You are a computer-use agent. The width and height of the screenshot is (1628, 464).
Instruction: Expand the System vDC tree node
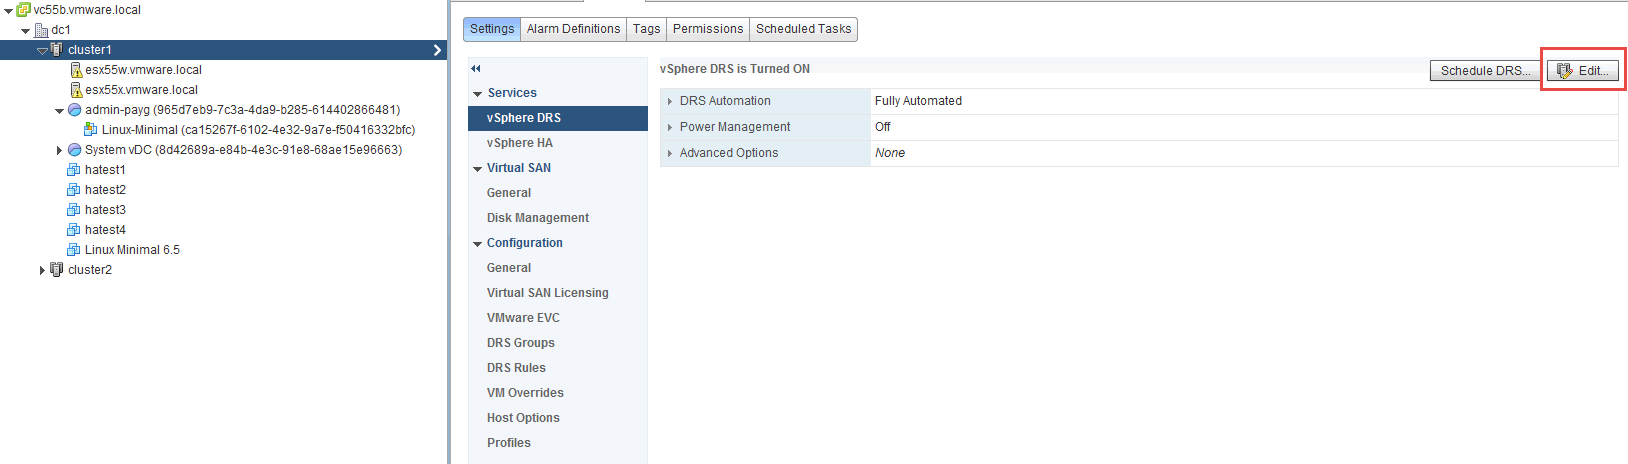[x=59, y=150]
